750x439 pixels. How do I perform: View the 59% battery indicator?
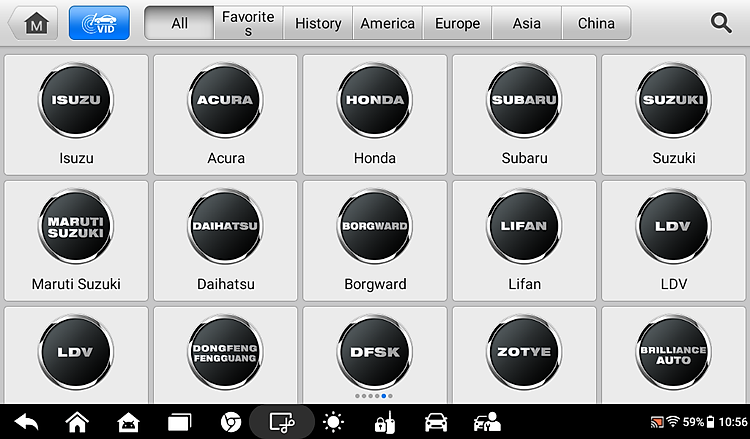pos(698,422)
